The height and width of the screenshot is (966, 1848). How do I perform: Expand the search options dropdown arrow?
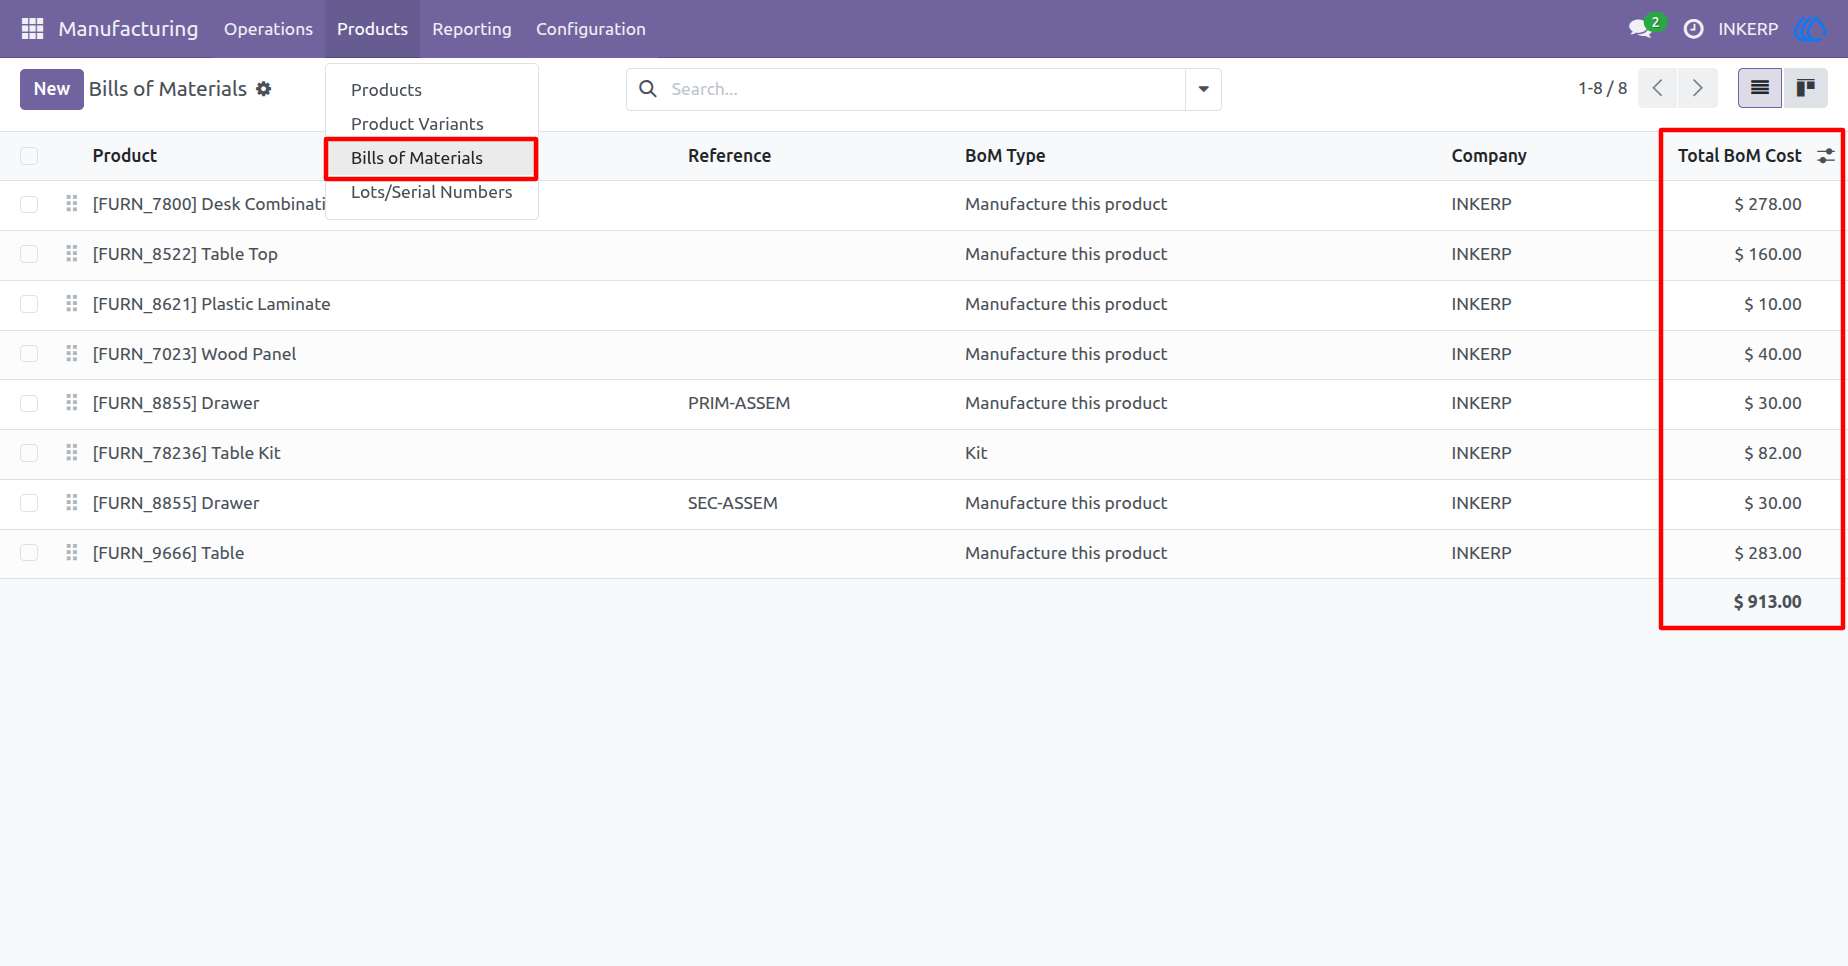(x=1203, y=89)
